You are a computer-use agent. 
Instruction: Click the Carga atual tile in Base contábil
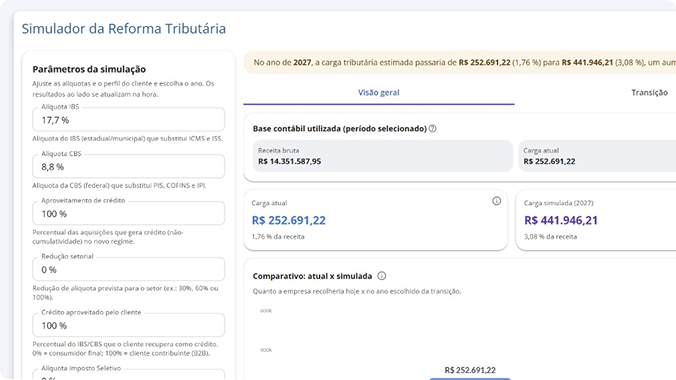pyautogui.click(x=597, y=156)
